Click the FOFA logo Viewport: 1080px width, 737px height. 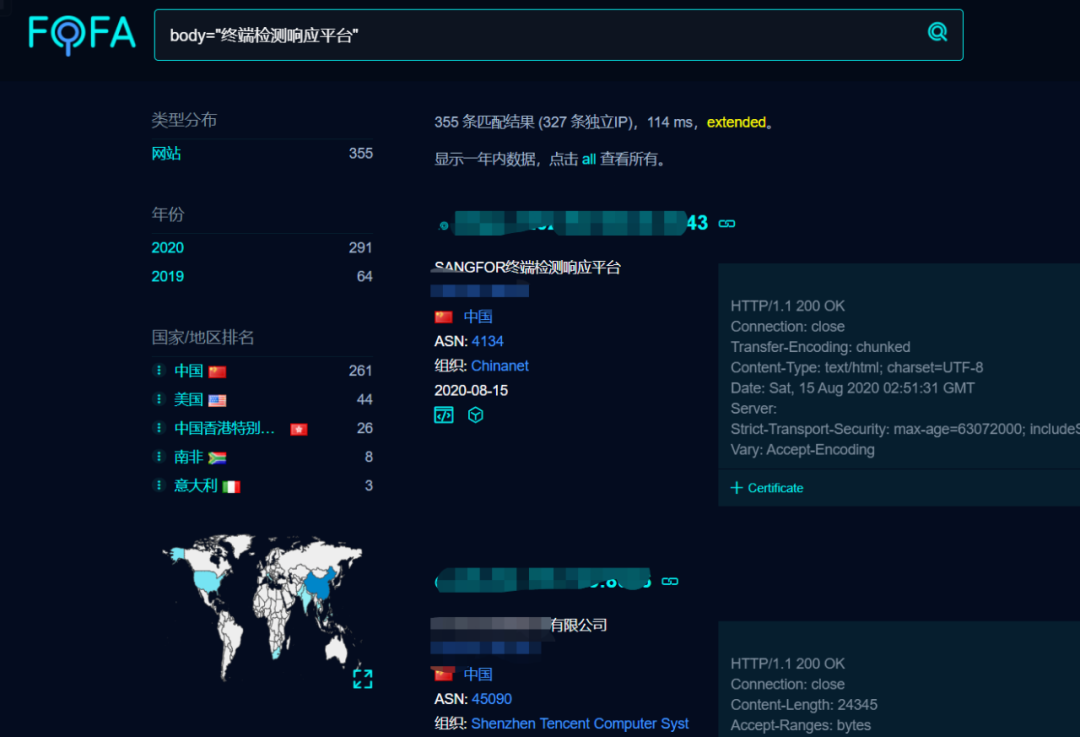[82, 34]
